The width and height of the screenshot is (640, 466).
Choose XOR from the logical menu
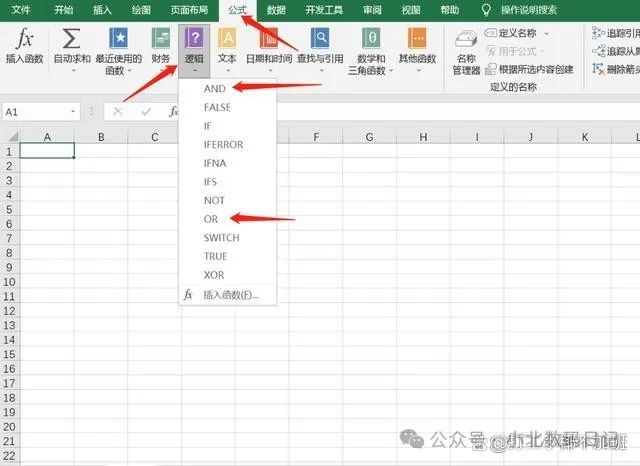coord(228,275)
